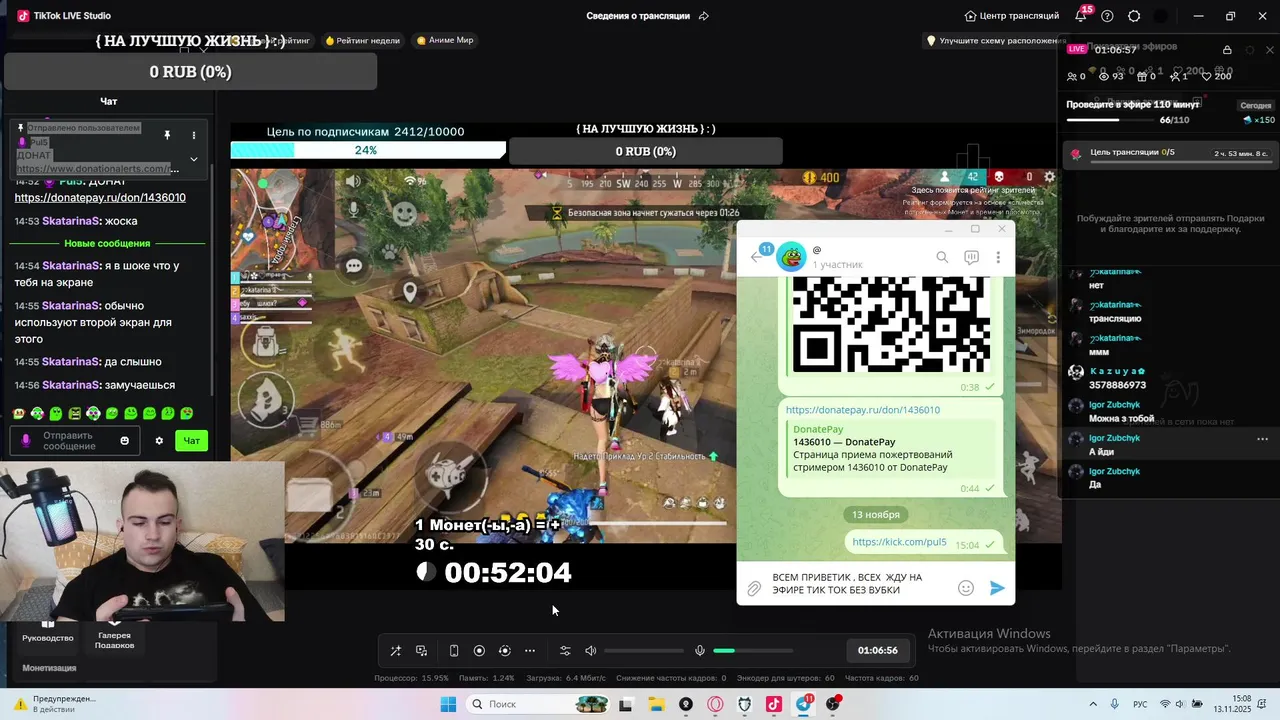The image size is (1280, 720).
Task: Open Telegram emoji picker
Action: 966,588
